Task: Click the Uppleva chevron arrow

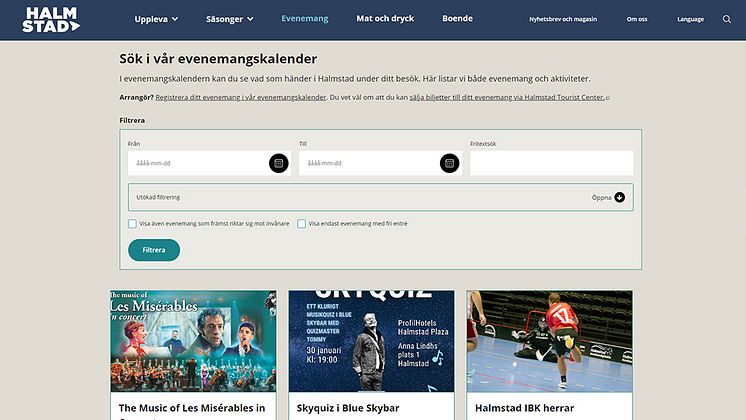Action: point(175,19)
